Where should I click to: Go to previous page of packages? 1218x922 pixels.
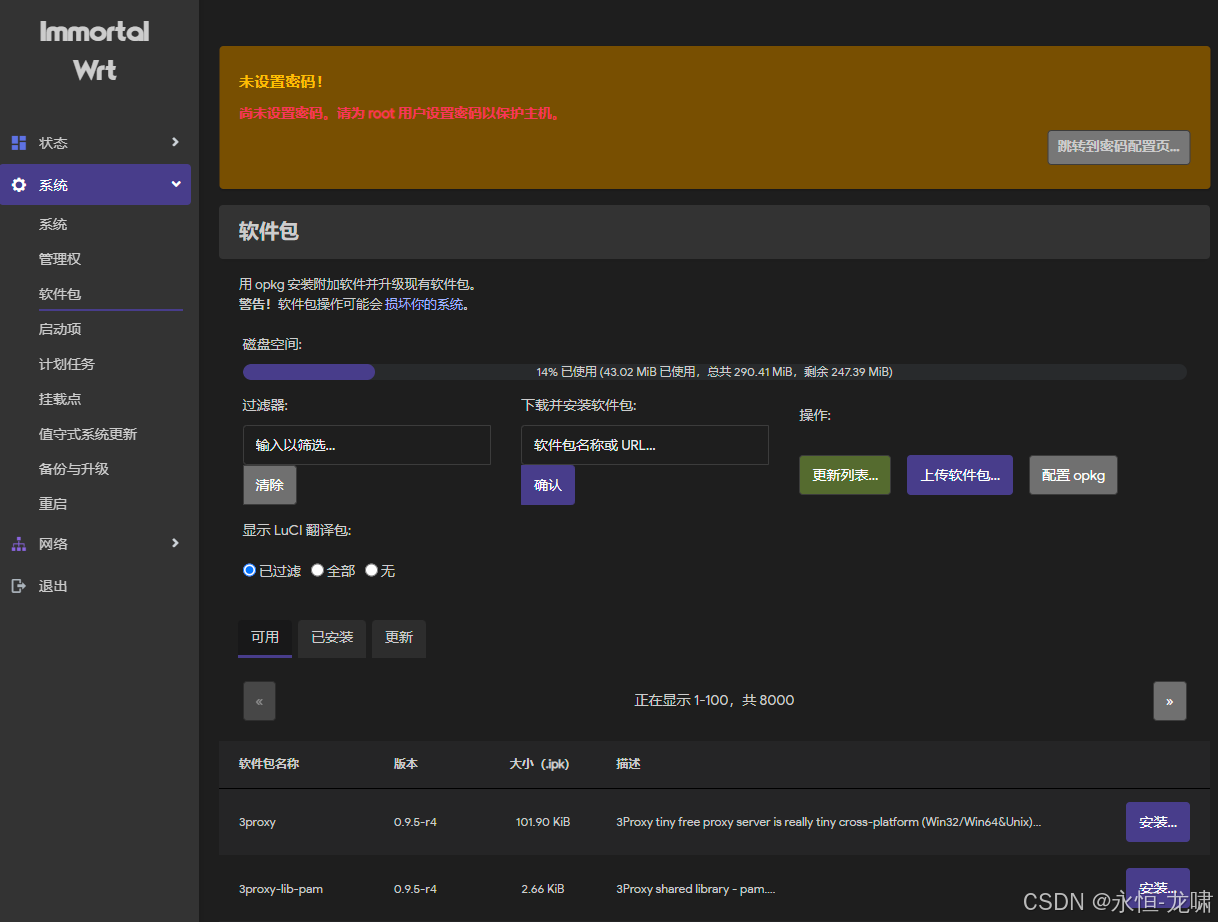pos(259,701)
